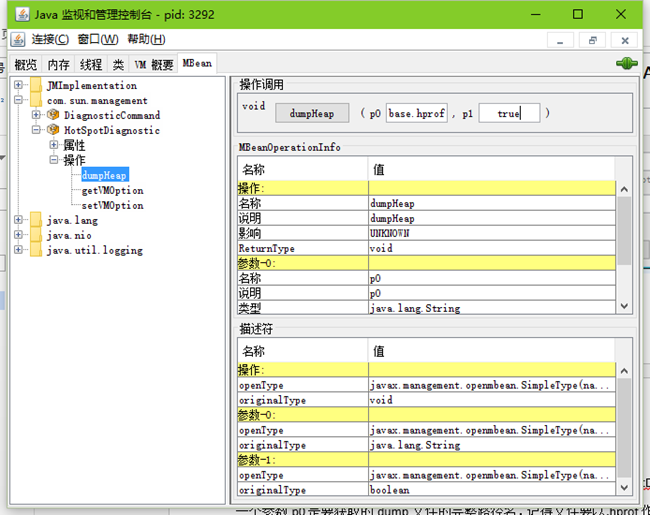Expand the DiagnosticCommand node
Image resolution: width=650 pixels, height=515 pixels.
click(x=36, y=114)
